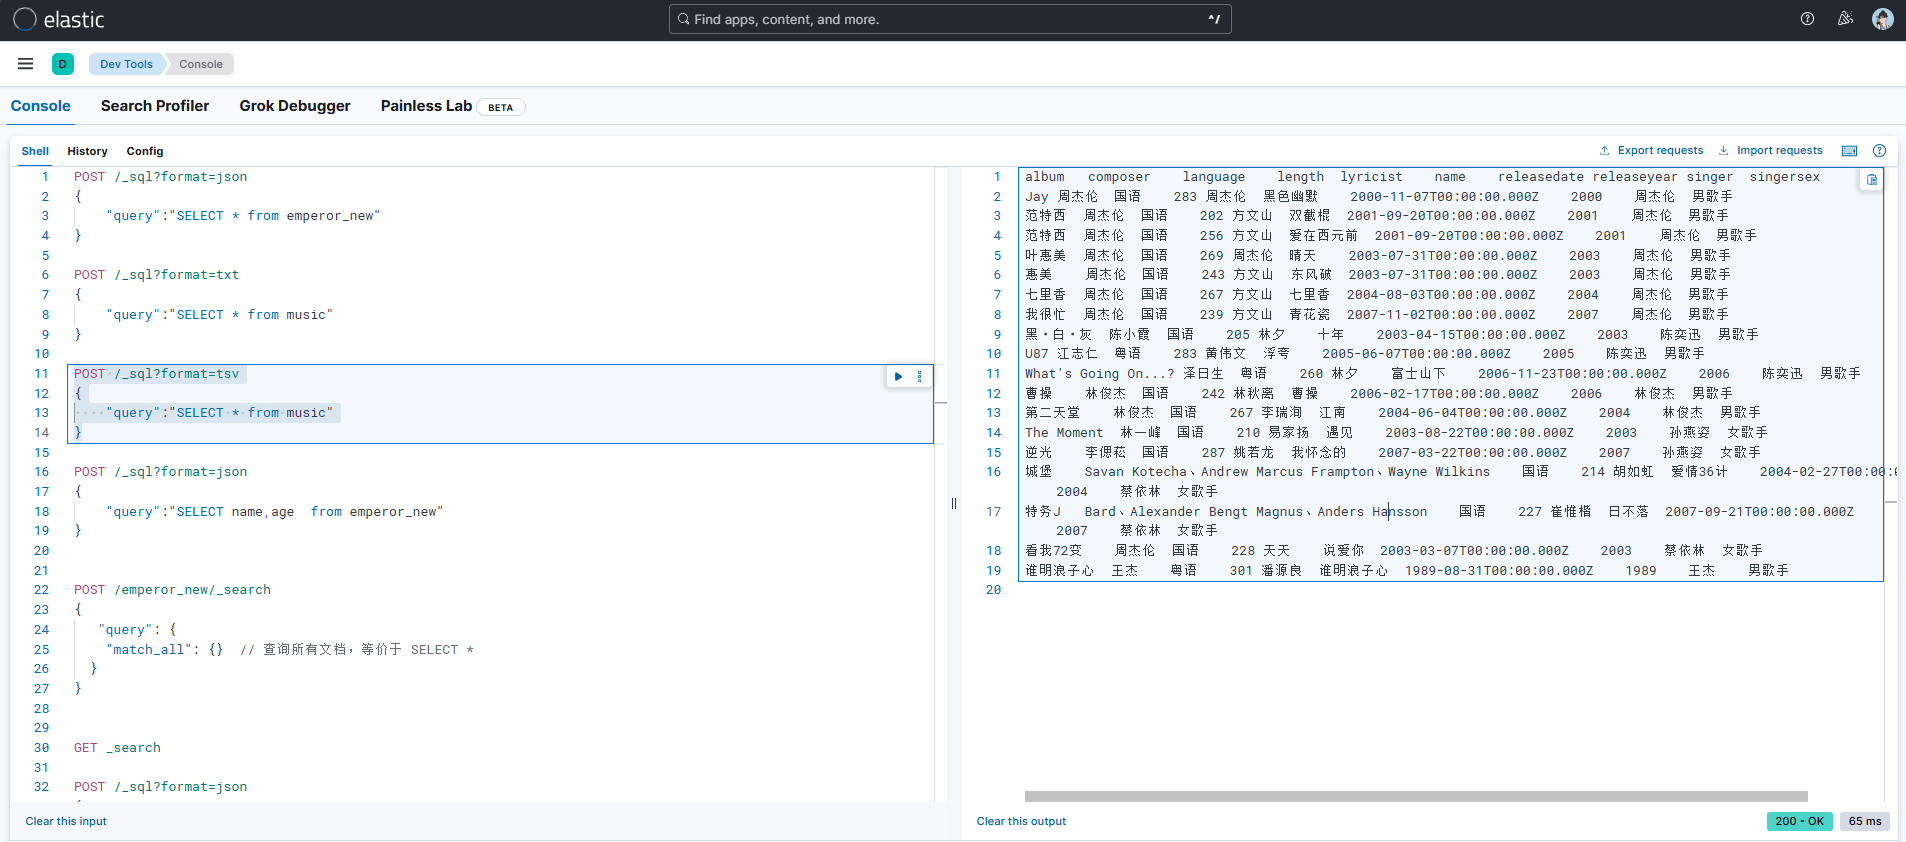Focus the Find apps search field
1906x842 pixels.
tap(950, 19)
